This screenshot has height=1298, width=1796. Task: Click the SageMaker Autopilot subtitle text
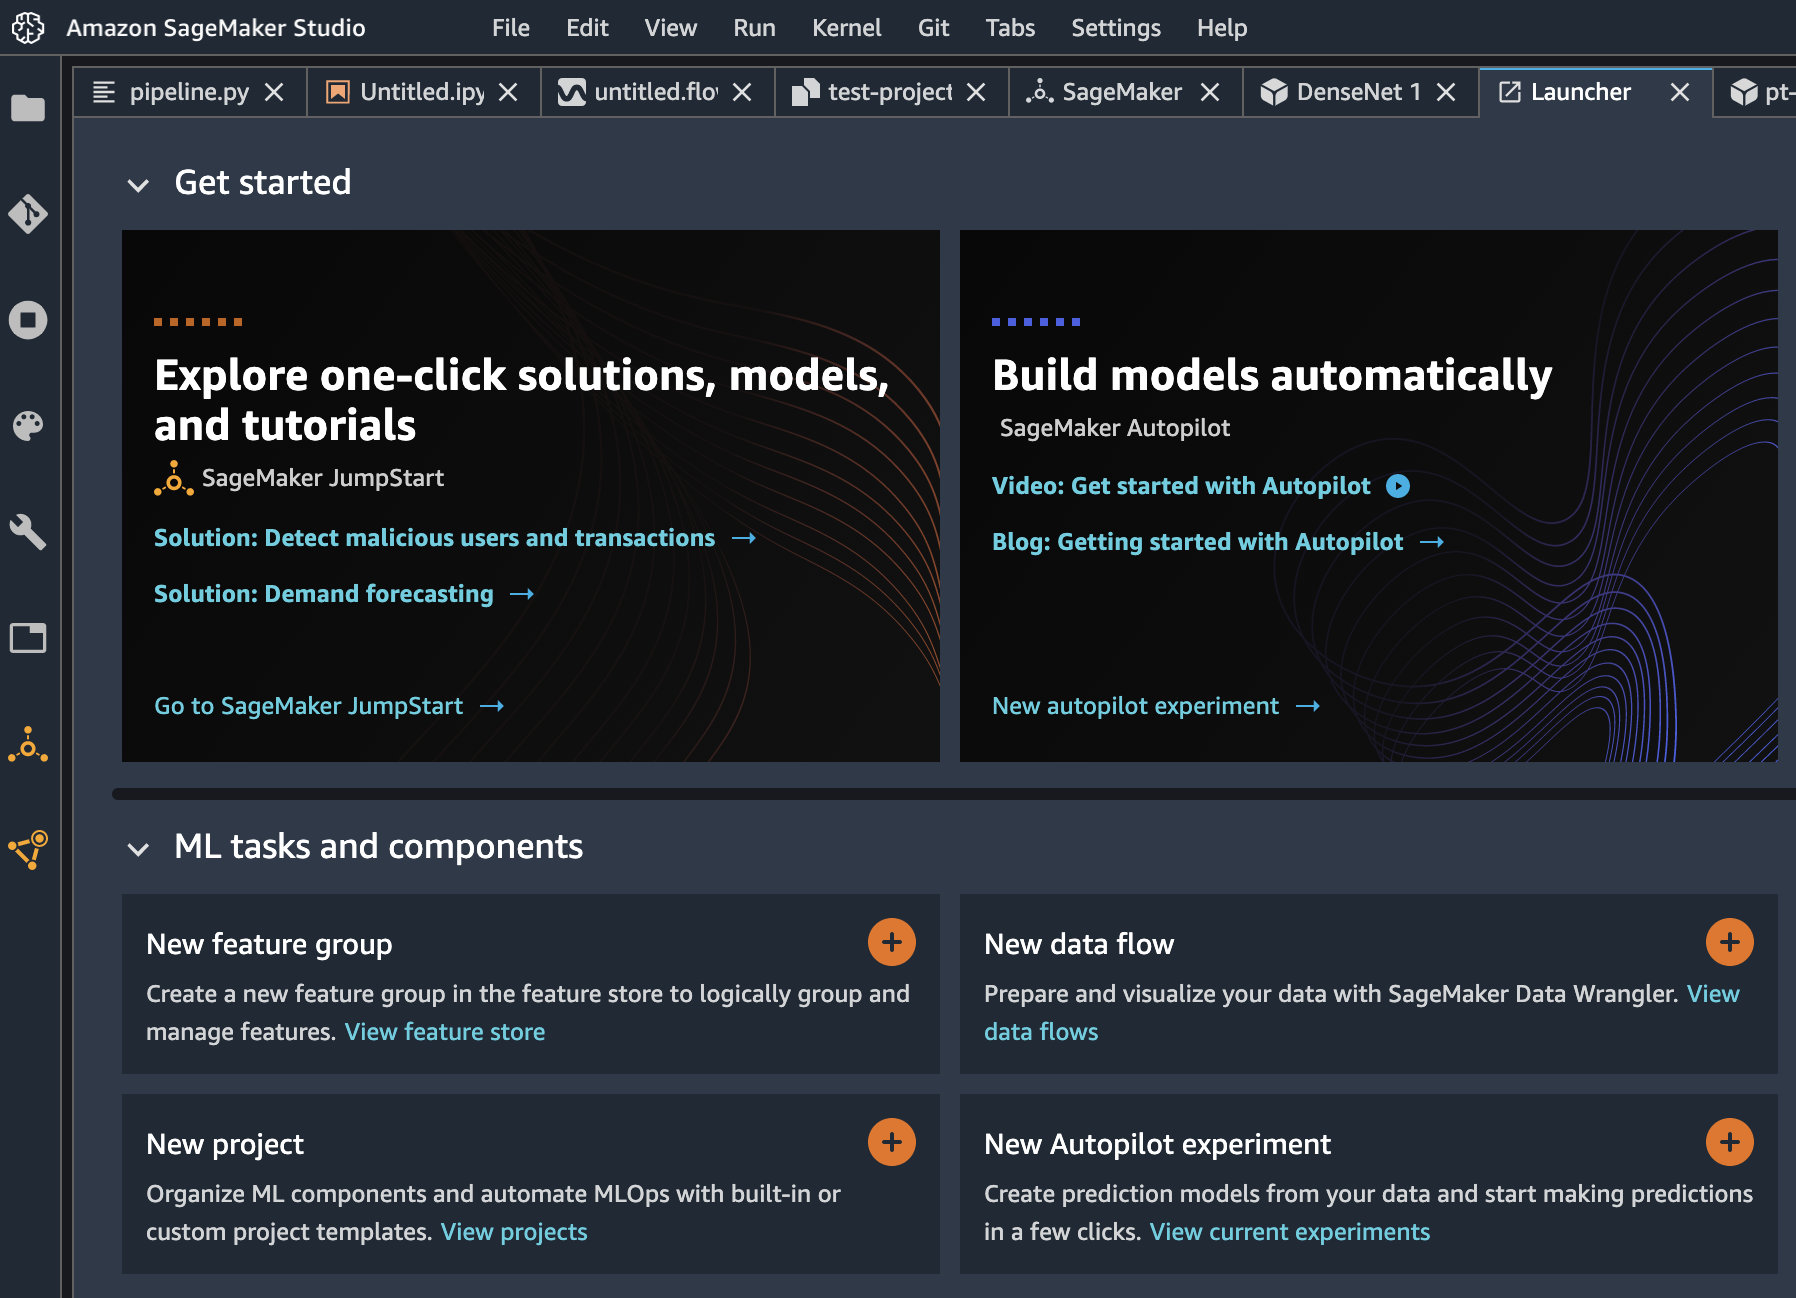1115,428
